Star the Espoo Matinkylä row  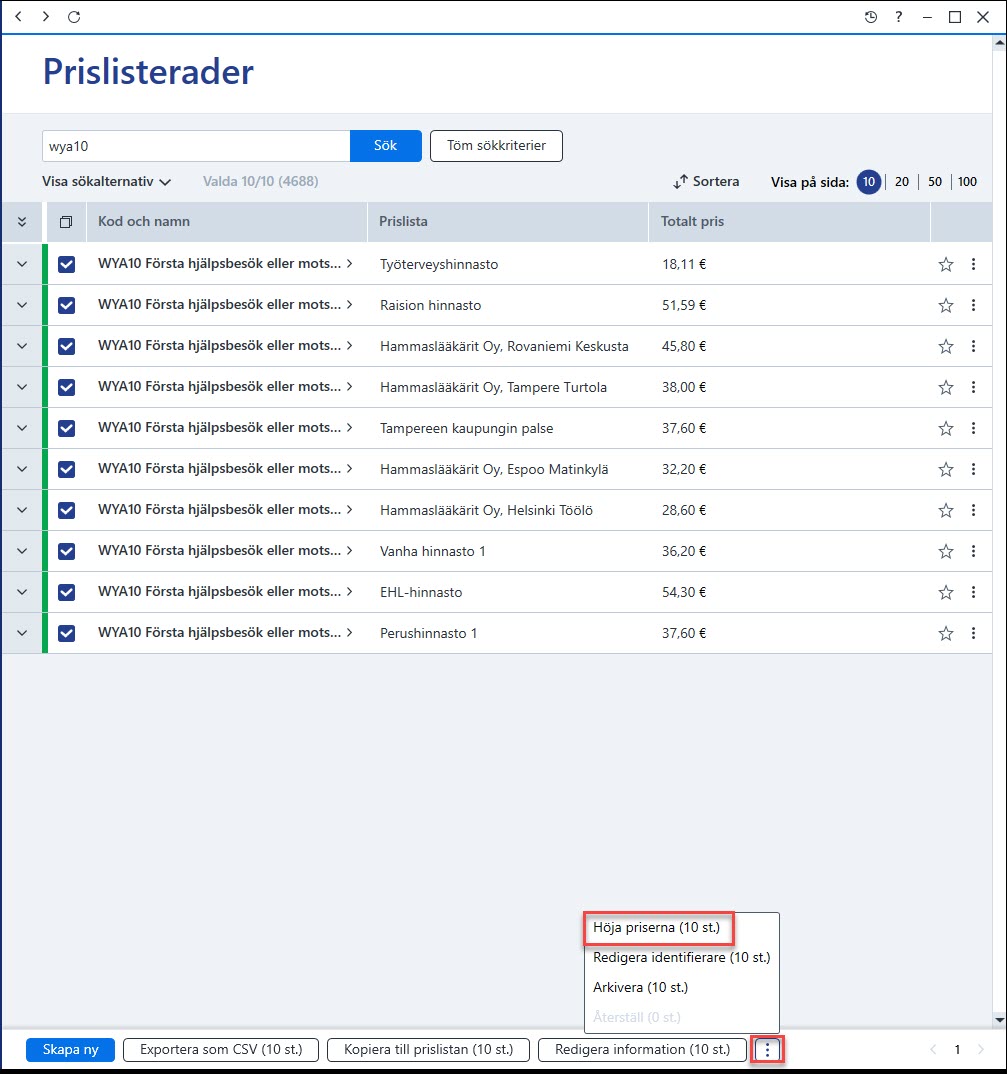(946, 469)
